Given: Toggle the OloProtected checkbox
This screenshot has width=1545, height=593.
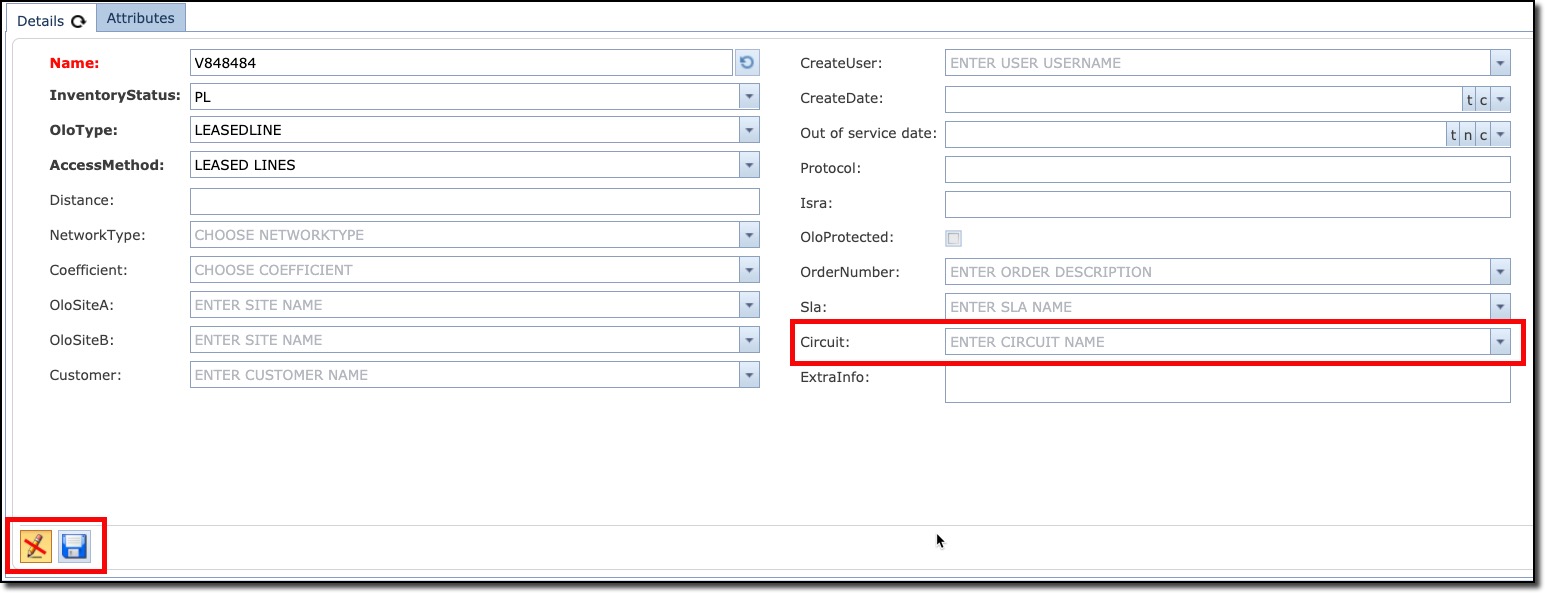Looking at the screenshot, I should [954, 238].
